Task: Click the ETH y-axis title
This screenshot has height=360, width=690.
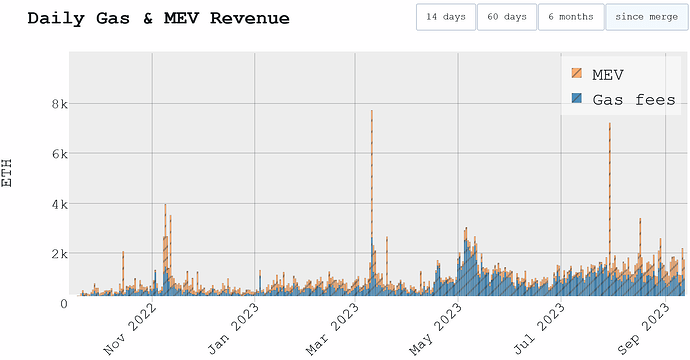Action: point(7,173)
